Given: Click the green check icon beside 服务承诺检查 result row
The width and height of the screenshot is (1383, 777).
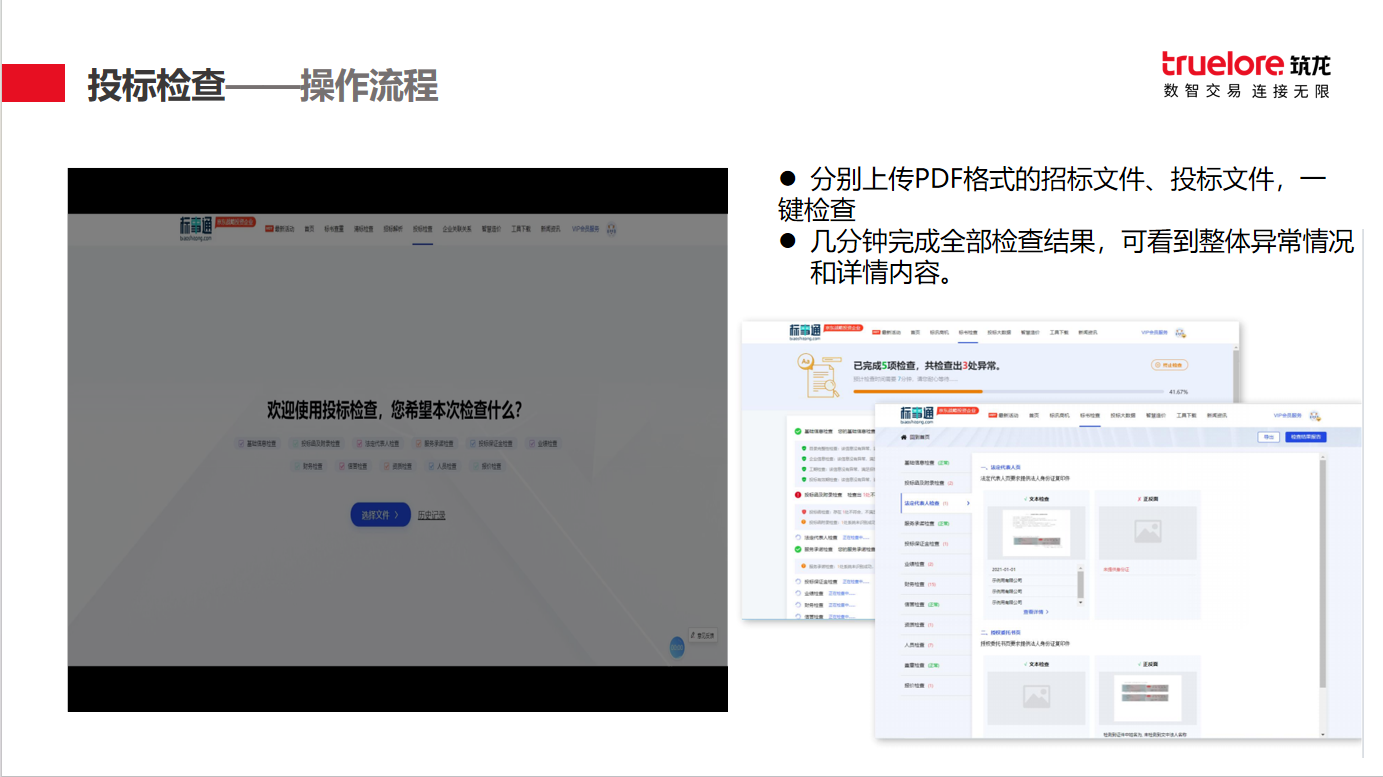Looking at the screenshot, I should coord(798,549).
